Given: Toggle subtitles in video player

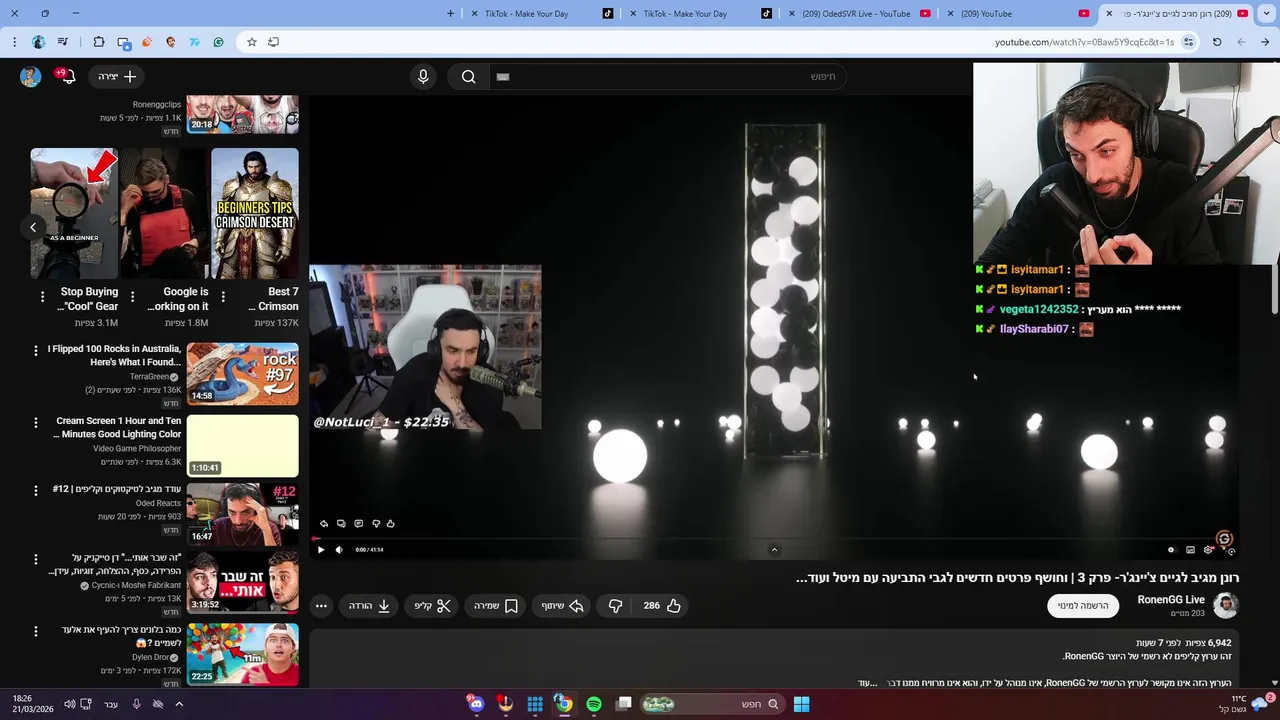Looking at the screenshot, I should coord(1190,549).
